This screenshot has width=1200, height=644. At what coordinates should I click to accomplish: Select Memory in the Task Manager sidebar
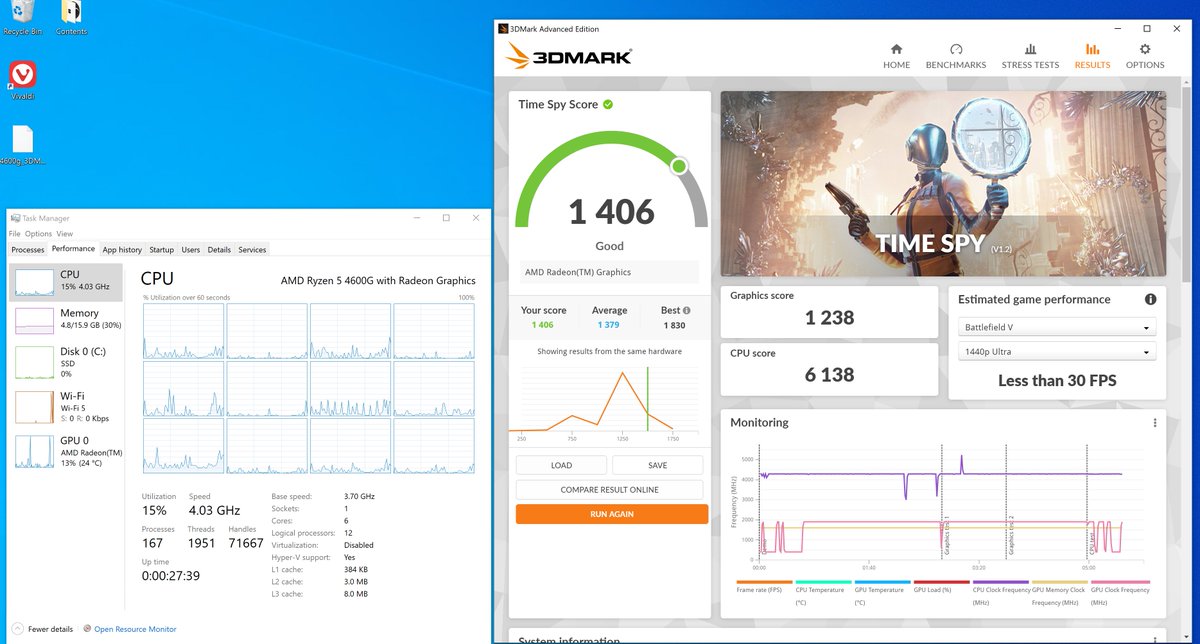pyautogui.click(x=65, y=320)
